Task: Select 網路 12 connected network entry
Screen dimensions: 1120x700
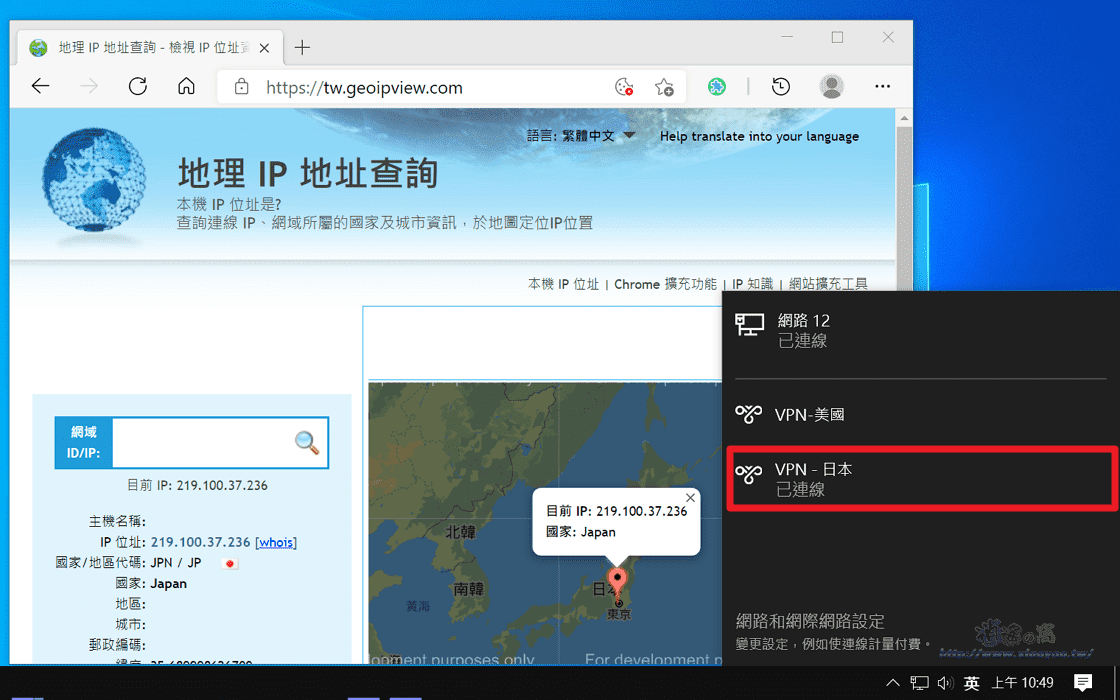Action: point(921,331)
